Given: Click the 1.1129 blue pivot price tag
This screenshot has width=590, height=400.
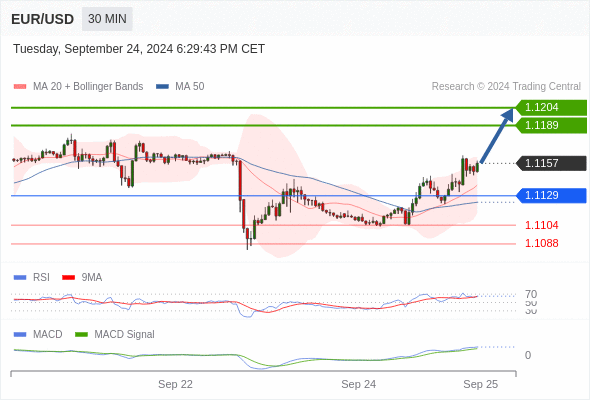Looking at the screenshot, I should coord(551,195).
